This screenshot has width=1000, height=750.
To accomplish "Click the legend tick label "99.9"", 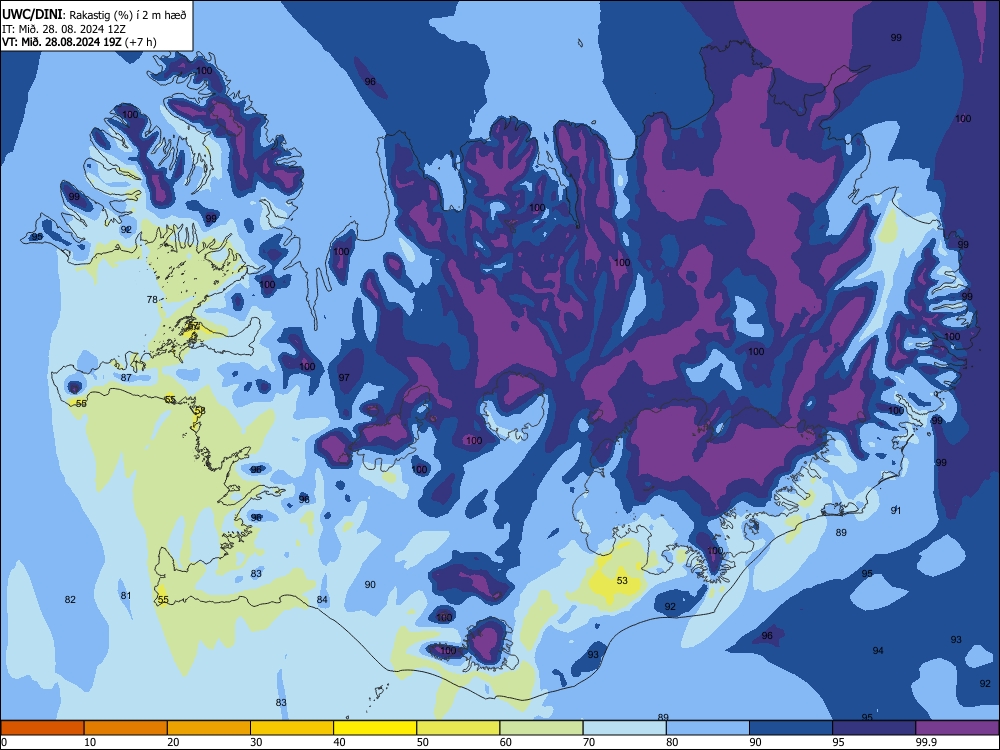I will coord(925,742).
